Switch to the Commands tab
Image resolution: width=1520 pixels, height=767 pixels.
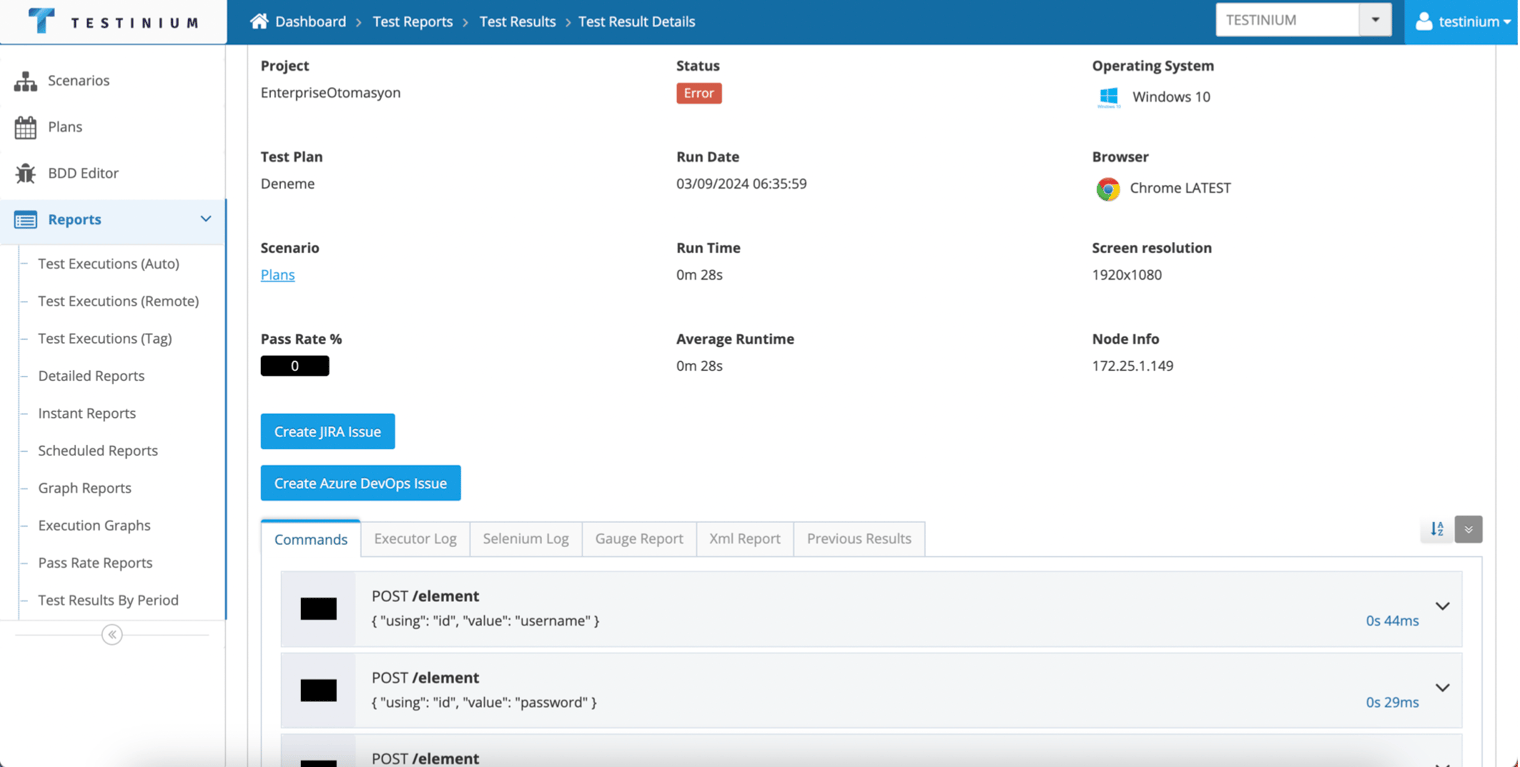click(x=311, y=539)
